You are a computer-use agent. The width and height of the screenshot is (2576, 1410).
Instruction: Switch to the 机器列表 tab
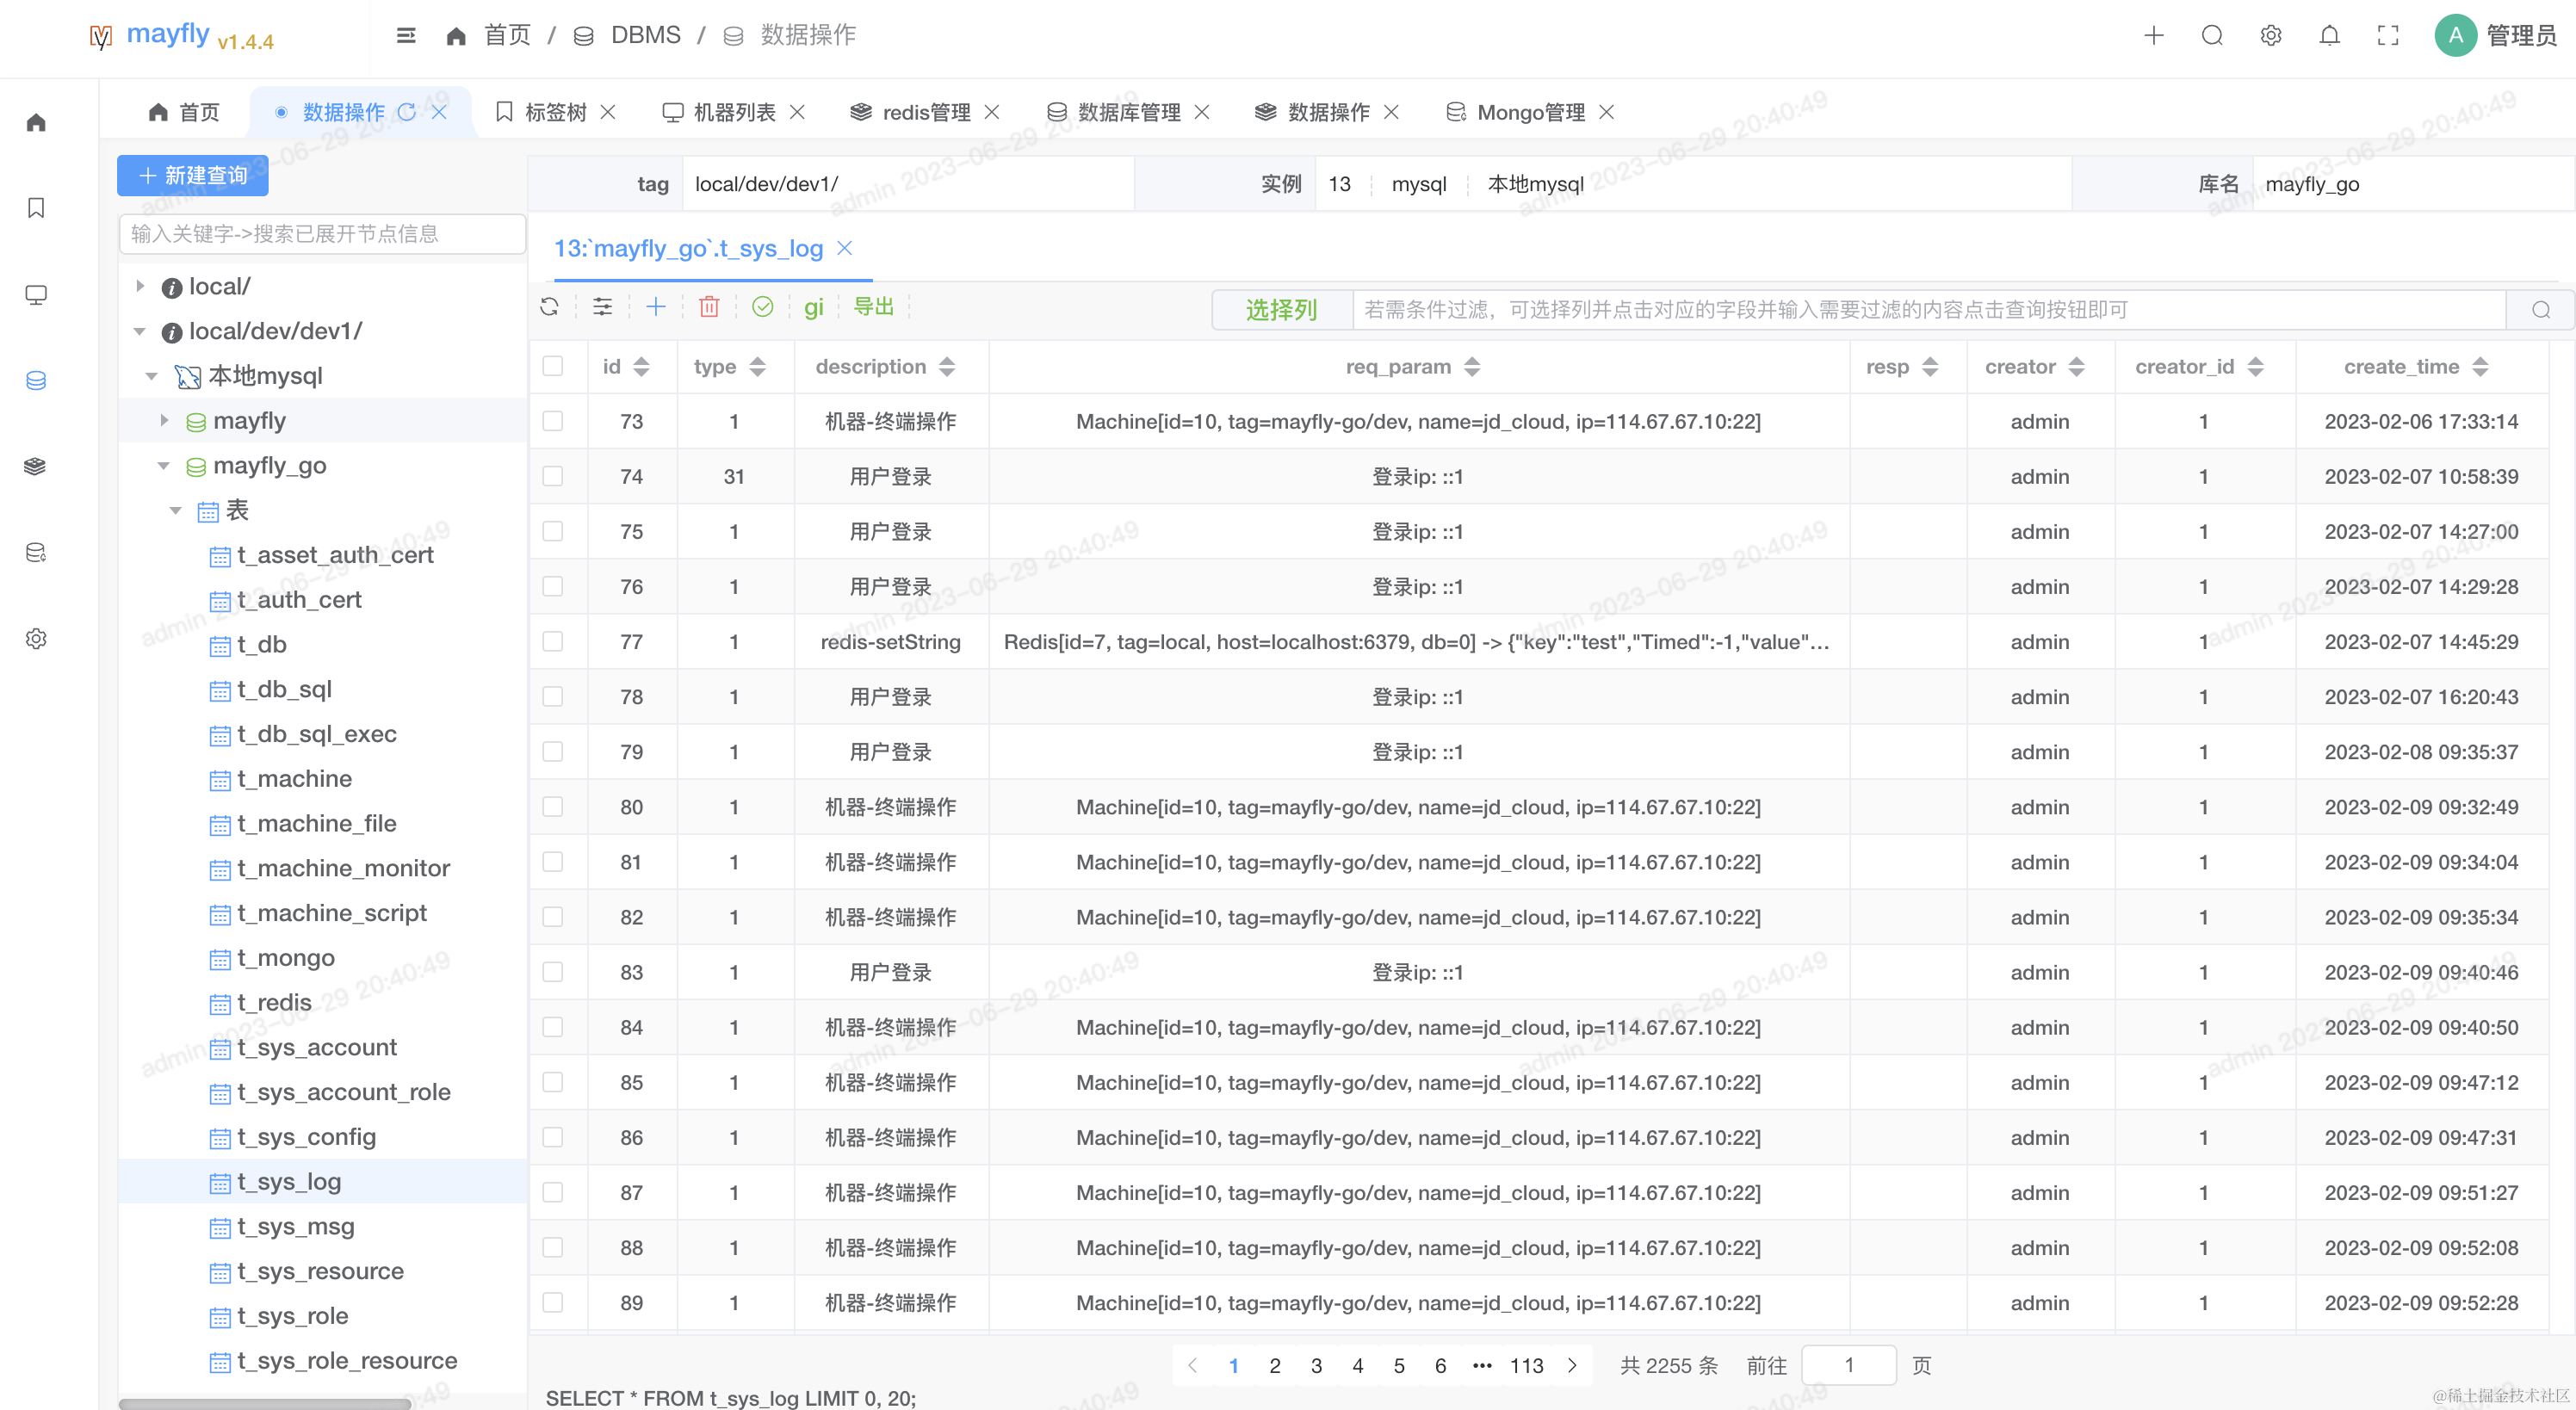(734, 112)
